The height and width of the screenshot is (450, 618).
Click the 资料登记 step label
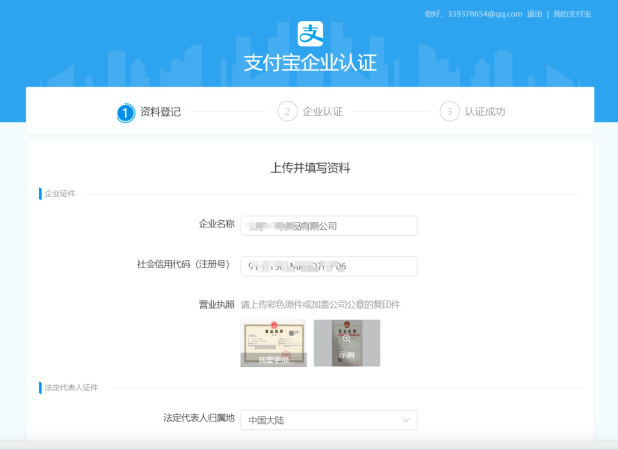coord(160,112)
